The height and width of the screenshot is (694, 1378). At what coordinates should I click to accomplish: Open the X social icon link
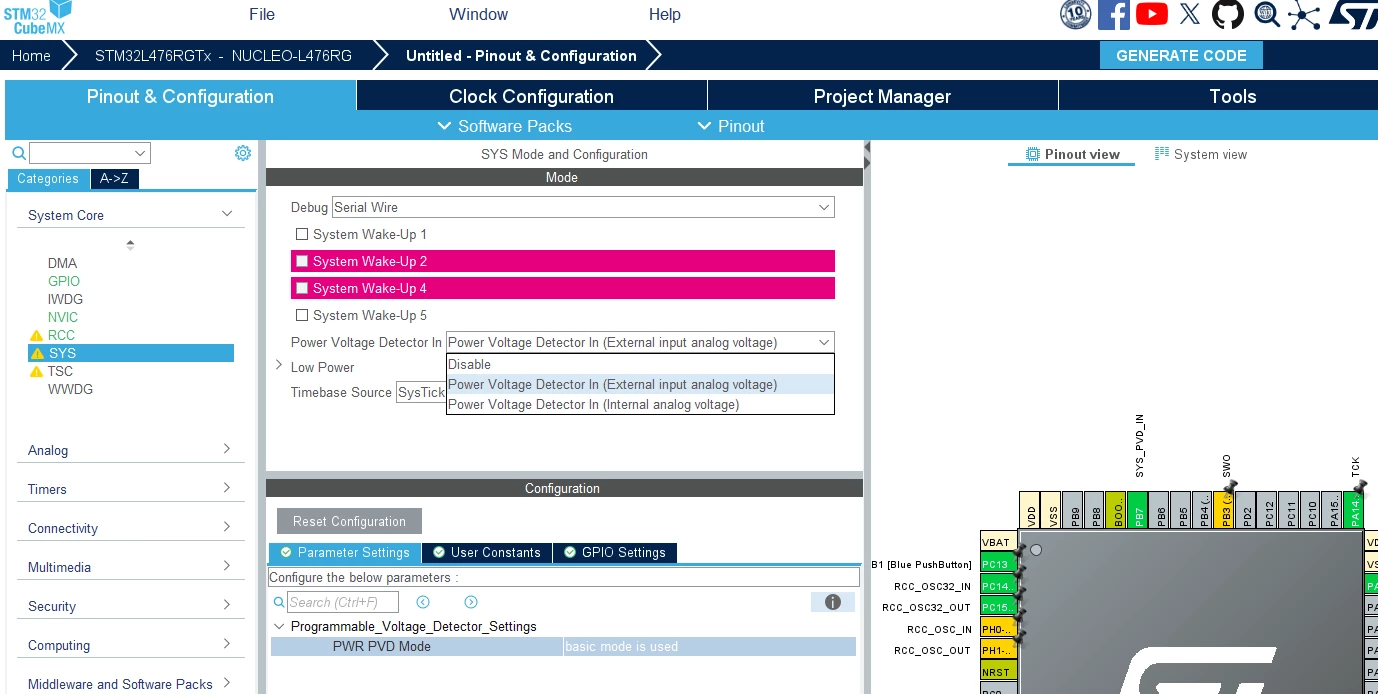pos(1189,14)
